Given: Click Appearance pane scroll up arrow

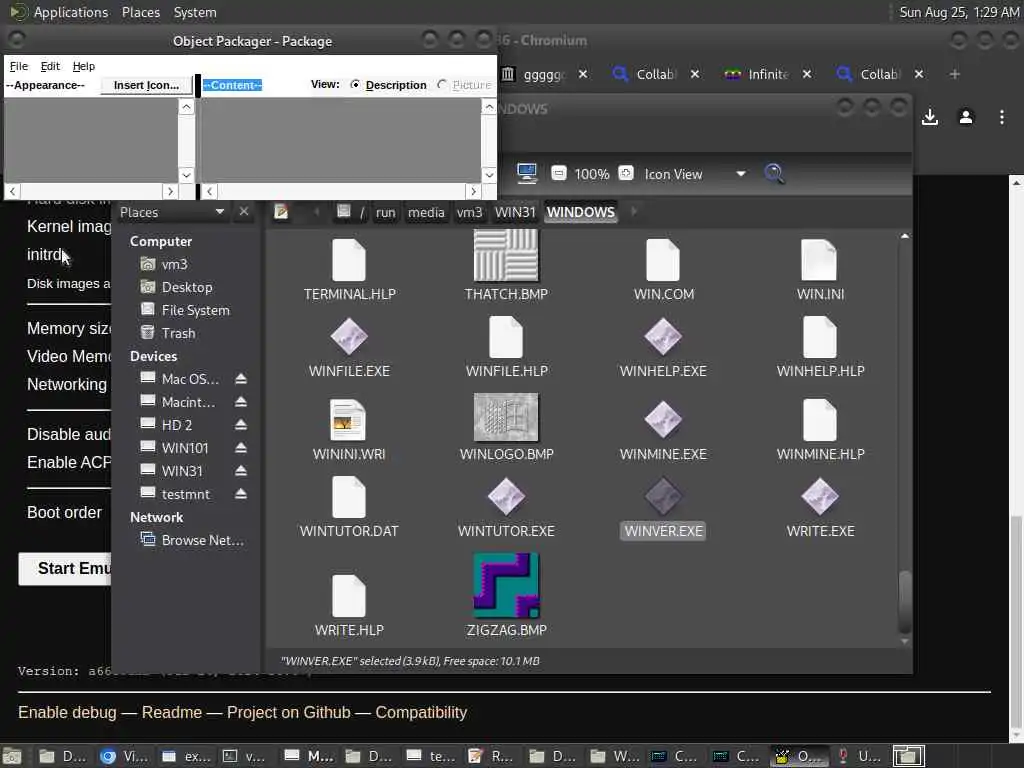Looking at the screenshot, I should pos(186,106).
